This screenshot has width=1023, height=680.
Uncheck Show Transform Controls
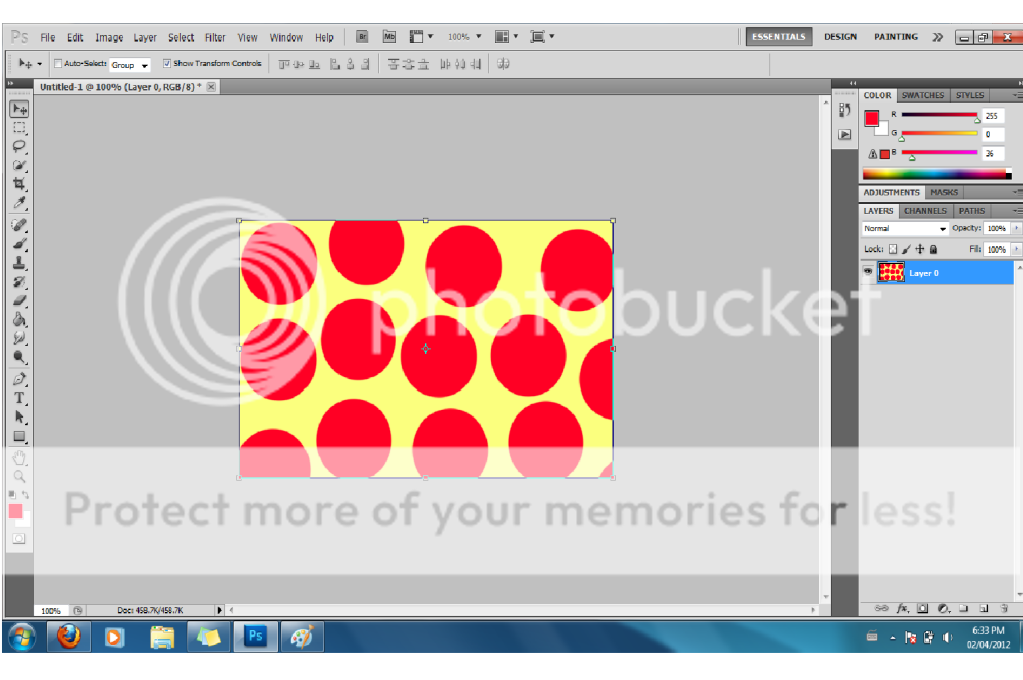point(167,63)
